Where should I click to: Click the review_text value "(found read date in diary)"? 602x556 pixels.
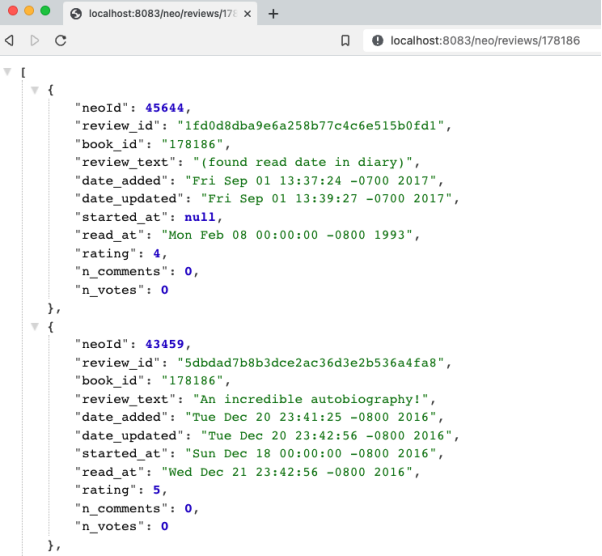(x=302, y=162)
